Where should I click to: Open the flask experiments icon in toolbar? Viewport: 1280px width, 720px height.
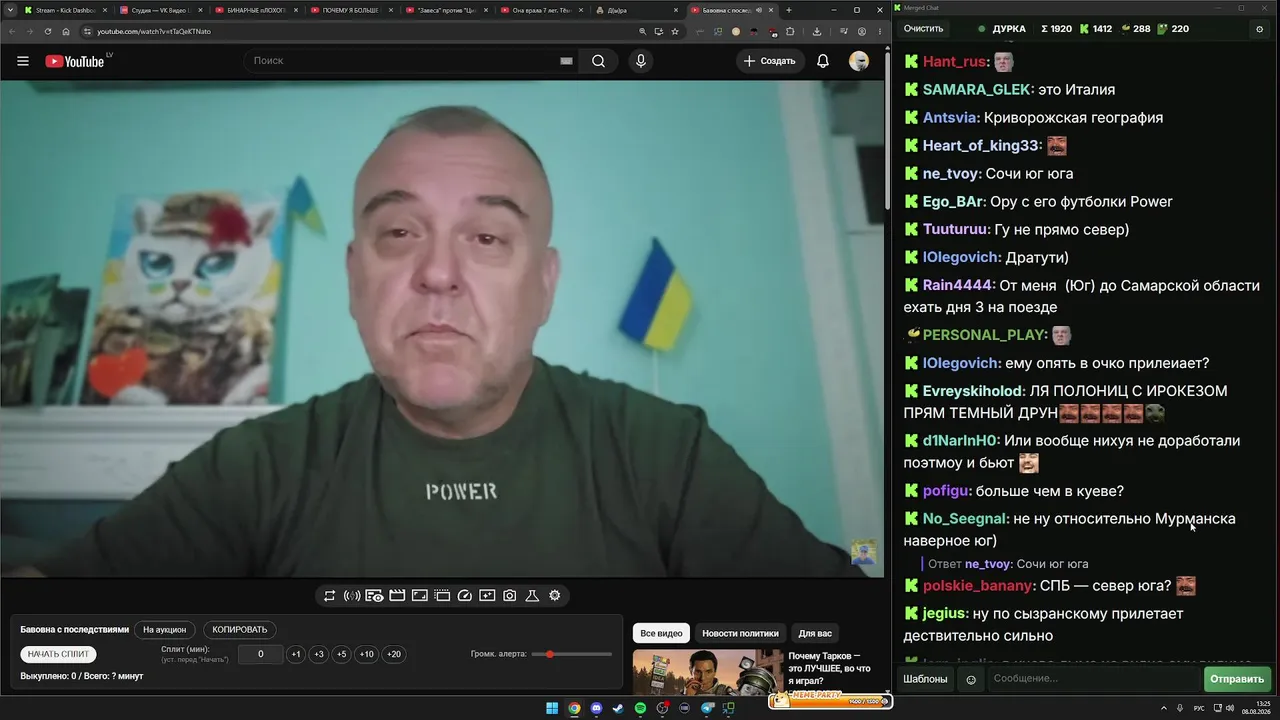(x=532, y=596)
